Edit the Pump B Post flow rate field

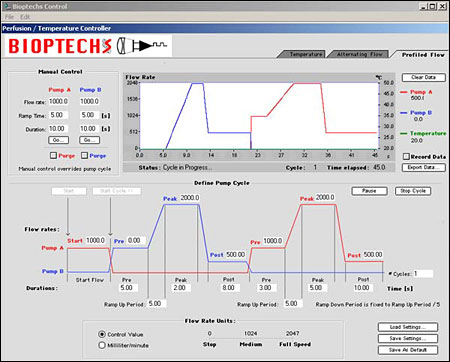tap(236, 255)
